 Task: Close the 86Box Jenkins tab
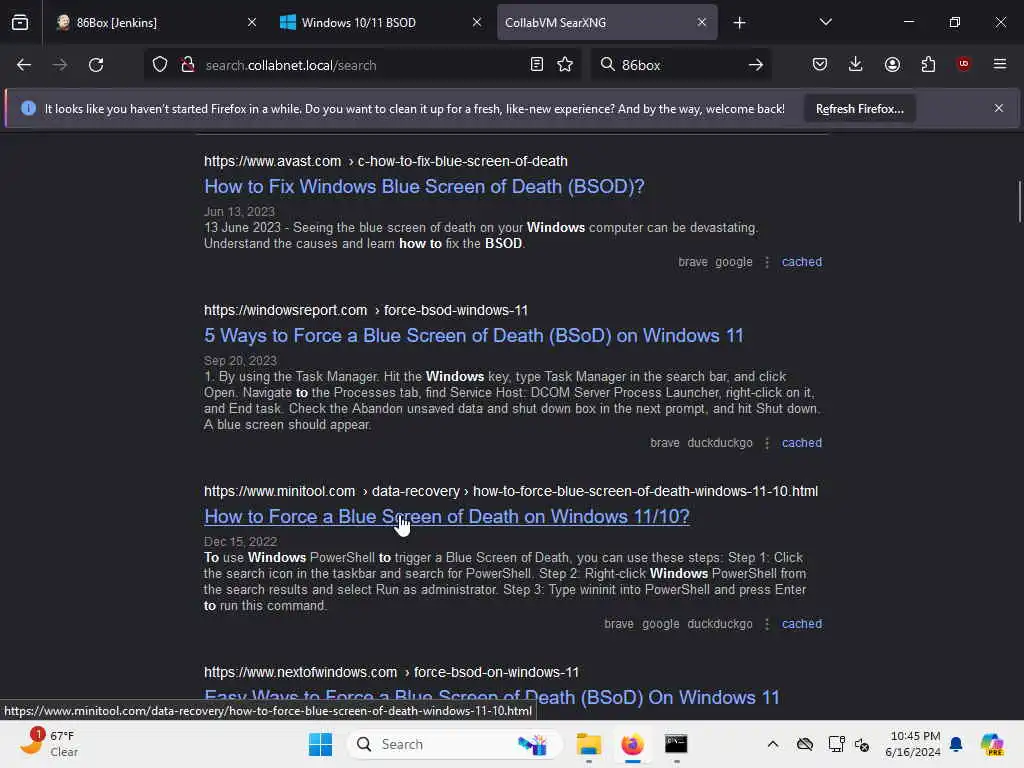coord(252,22)
